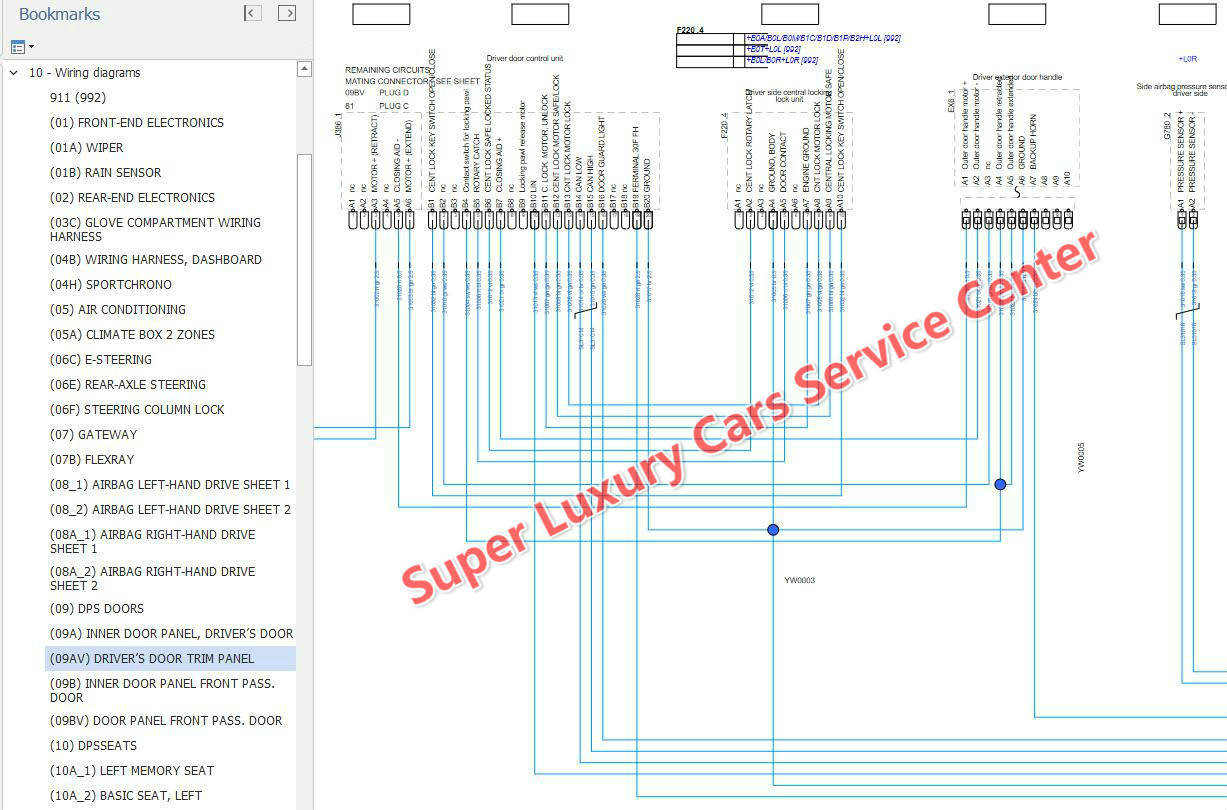1227x810 pixels.
Task: Collapse the 10 - Wiring diagrams node
Action: [x=14, y=73]
